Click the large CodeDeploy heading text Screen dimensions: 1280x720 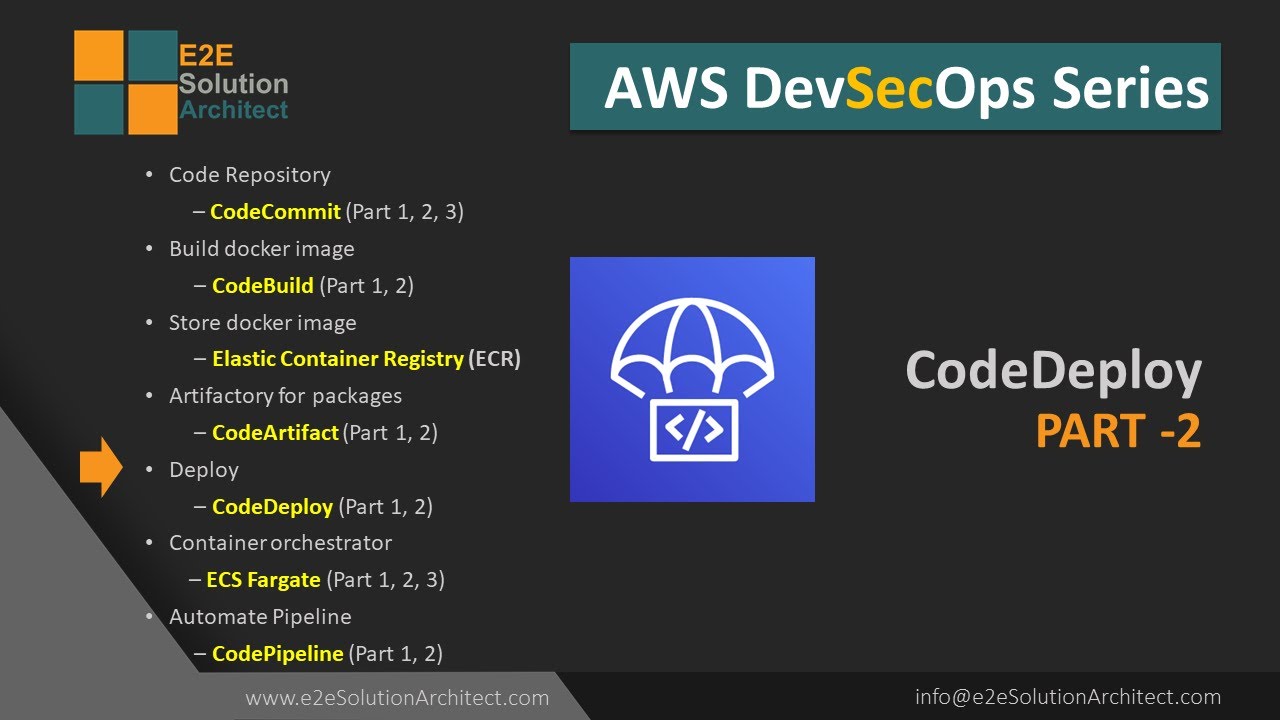[x=1053, y=371]
